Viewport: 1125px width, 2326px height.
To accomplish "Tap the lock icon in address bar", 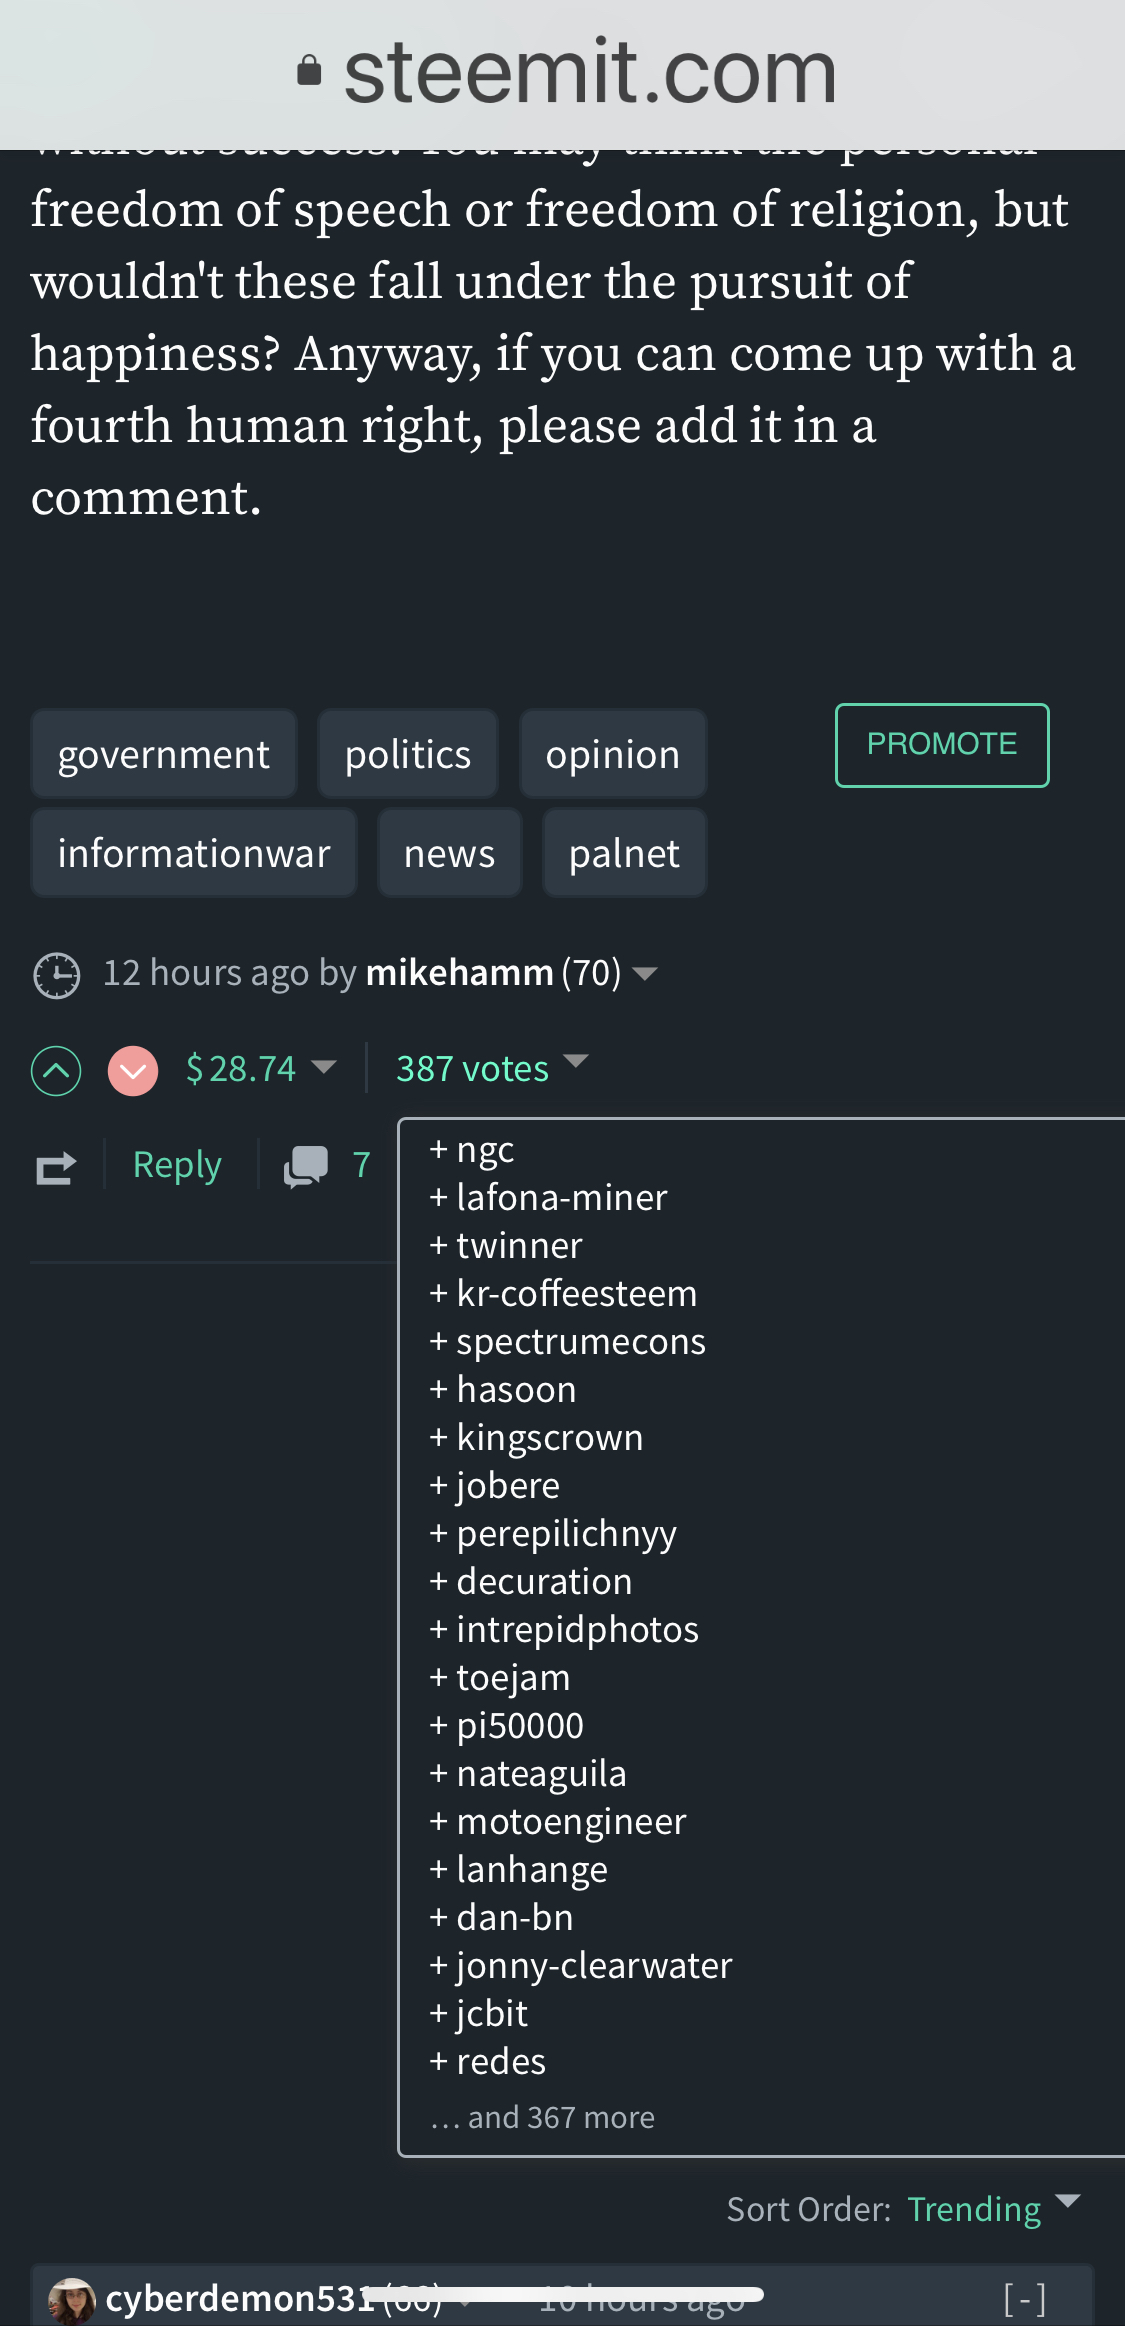I will (310, 71).
